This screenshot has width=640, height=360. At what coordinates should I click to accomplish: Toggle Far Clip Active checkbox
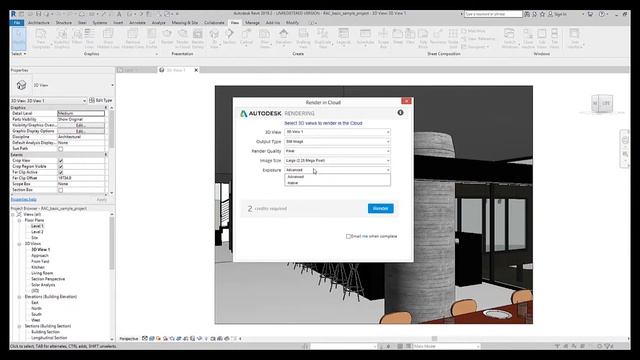click(60, 173)
